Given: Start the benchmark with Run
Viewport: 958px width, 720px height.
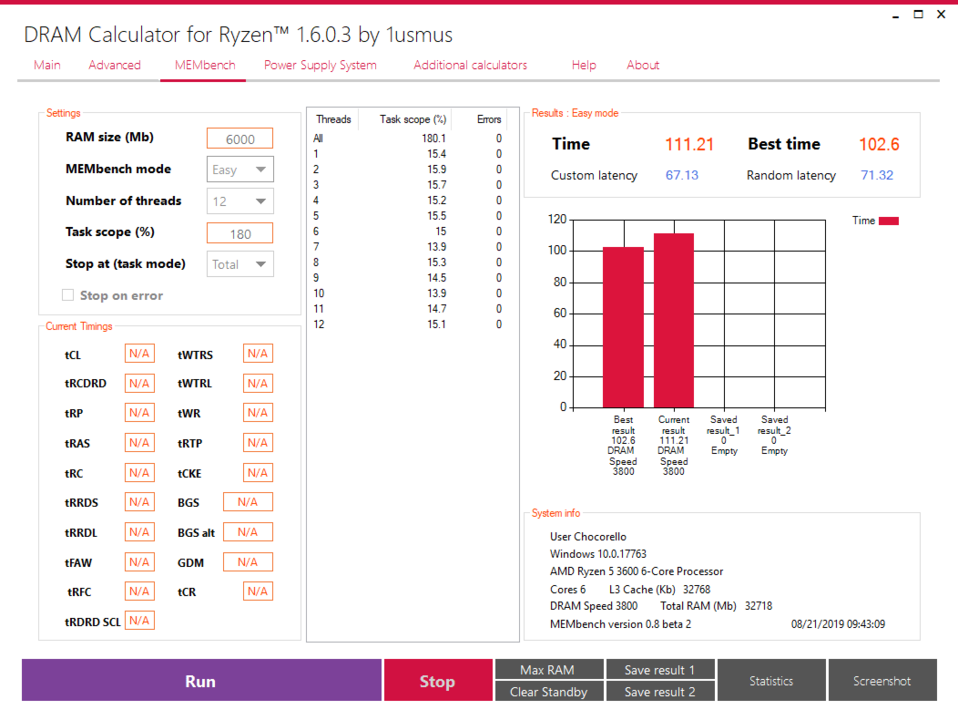Looking at the screenshot, I should [x=201, y=680].
